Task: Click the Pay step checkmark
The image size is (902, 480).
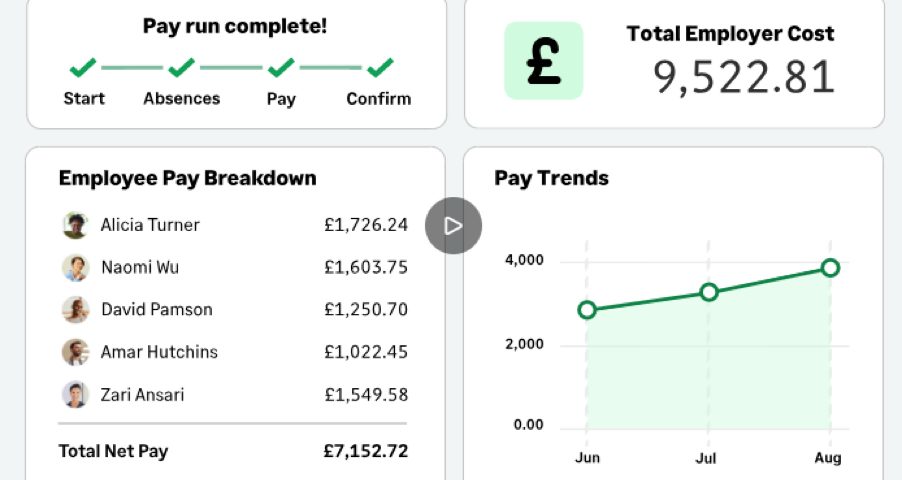Action: tap(281, 67)
